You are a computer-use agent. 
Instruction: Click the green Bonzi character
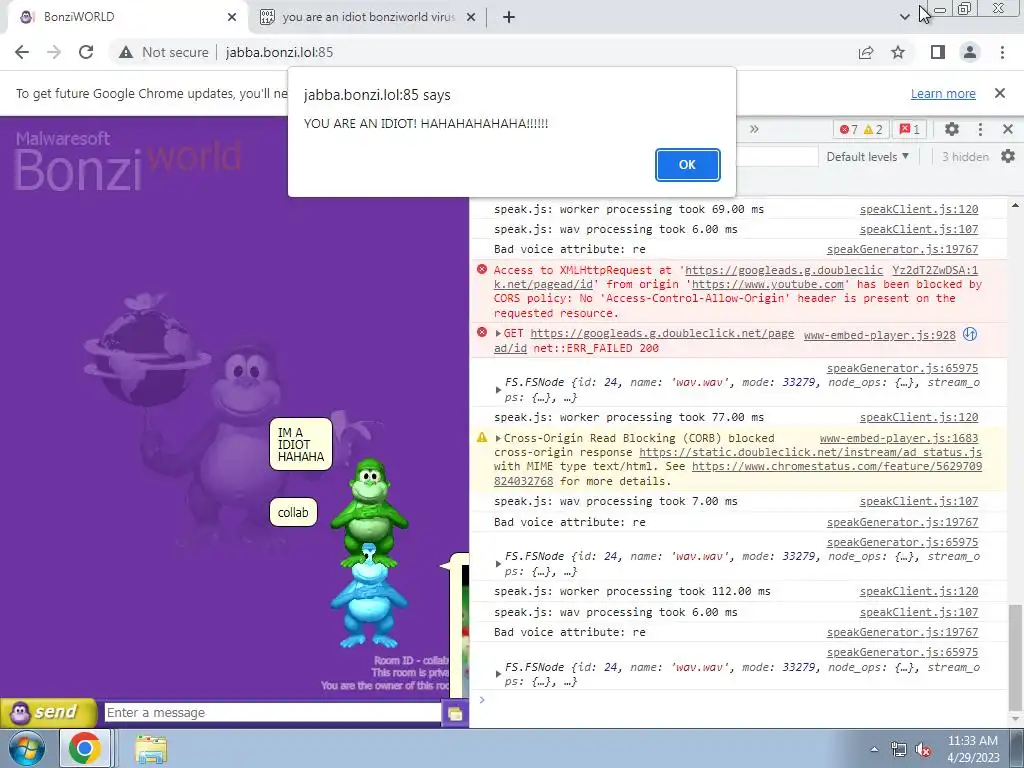369,511
